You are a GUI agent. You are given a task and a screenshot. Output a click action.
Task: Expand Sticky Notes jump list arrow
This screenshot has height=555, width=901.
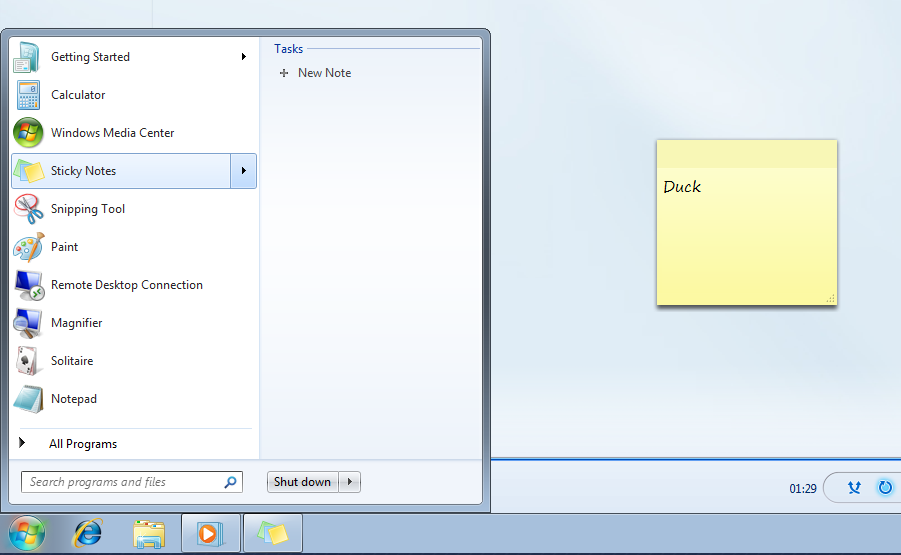(x=244, y=171)
